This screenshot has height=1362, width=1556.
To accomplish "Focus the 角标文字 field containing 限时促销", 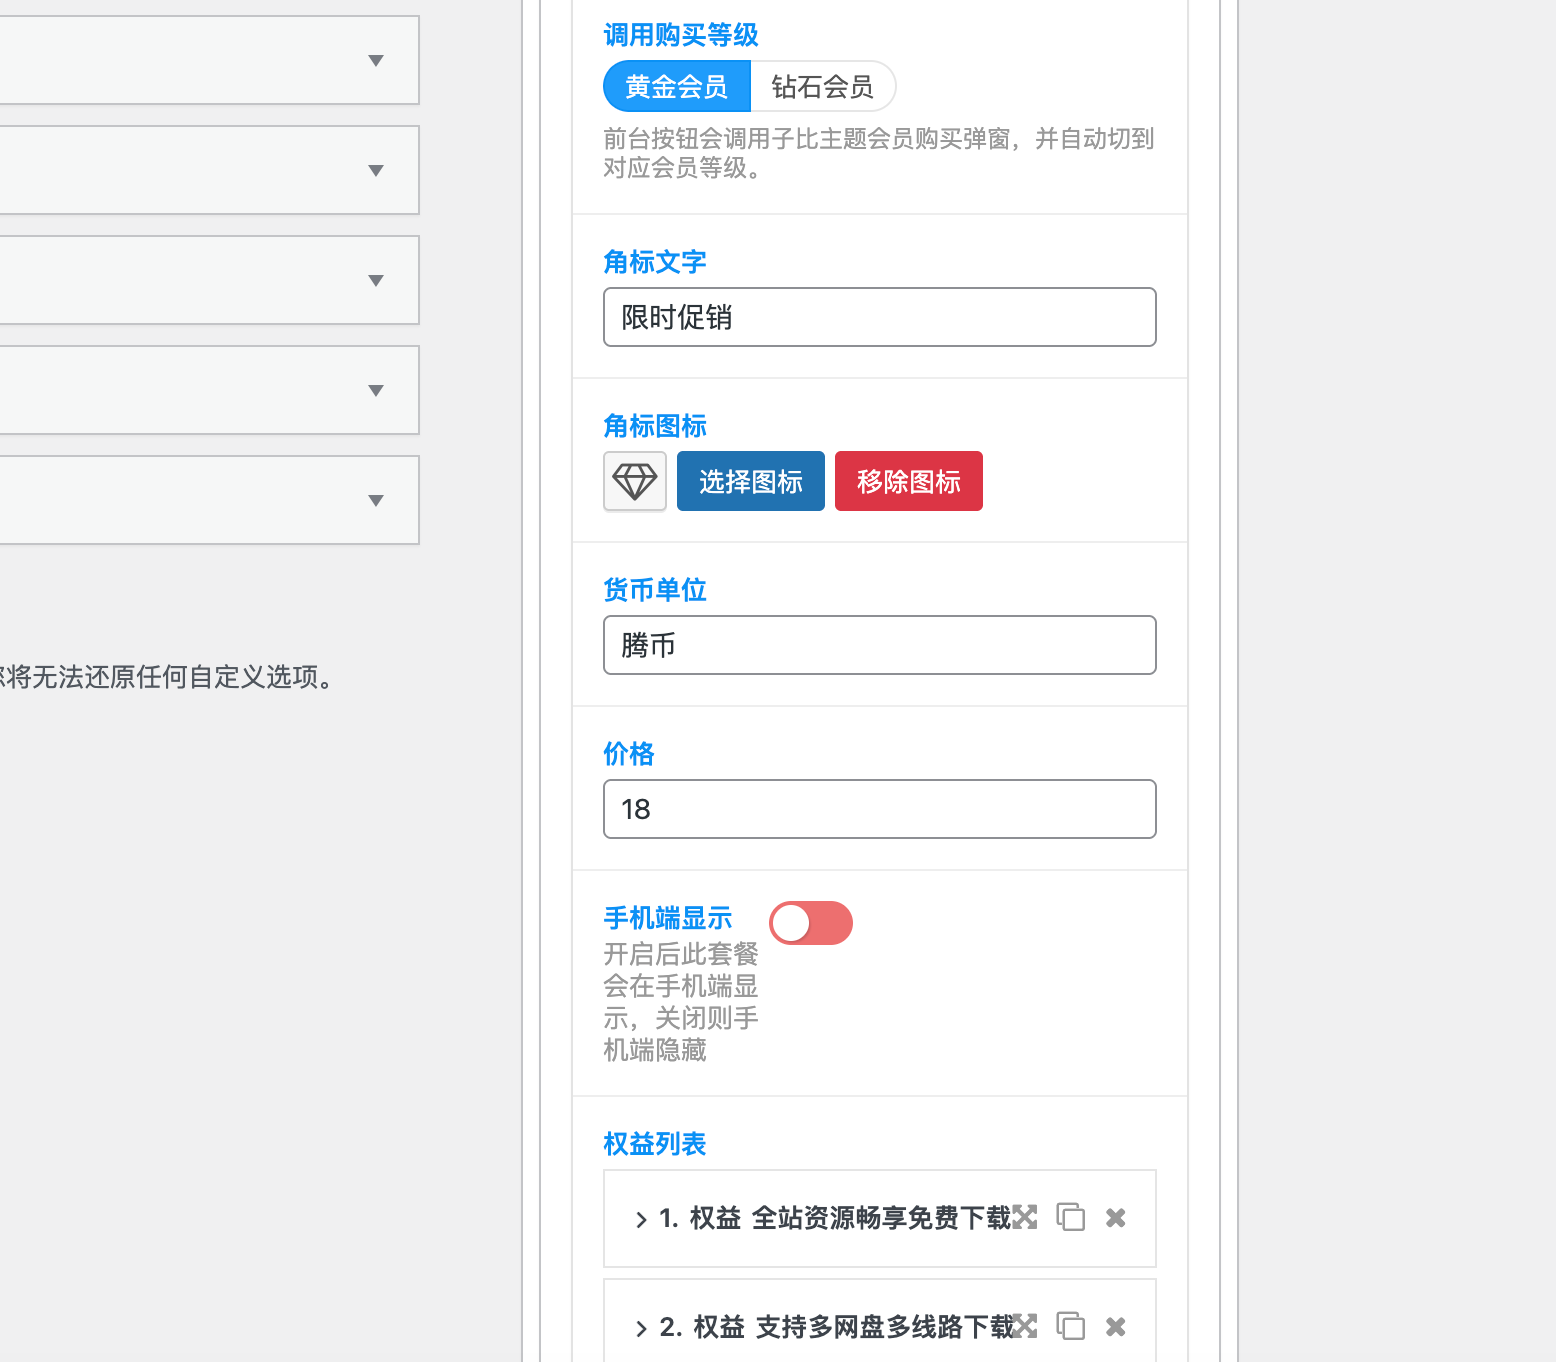I will 880,317.
